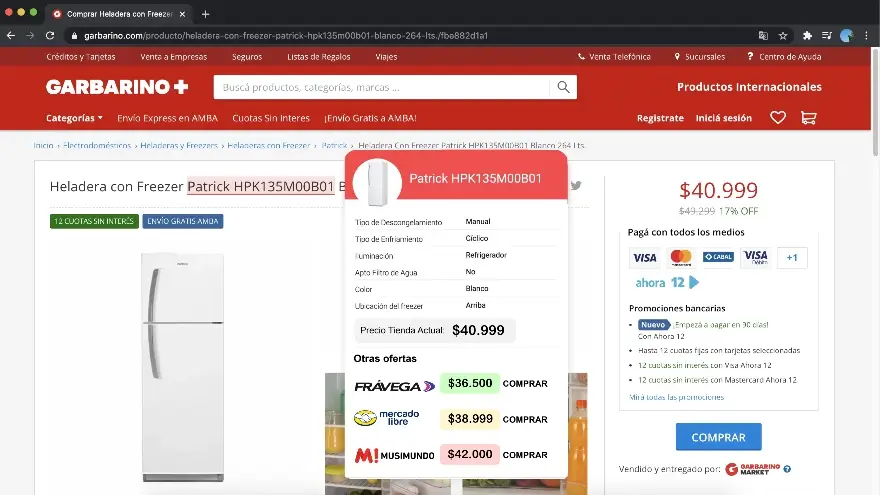The height and width of the screenshot is (495, 880).
Task: Open Viajes in top bar
Action: click(x=386, y=57)
